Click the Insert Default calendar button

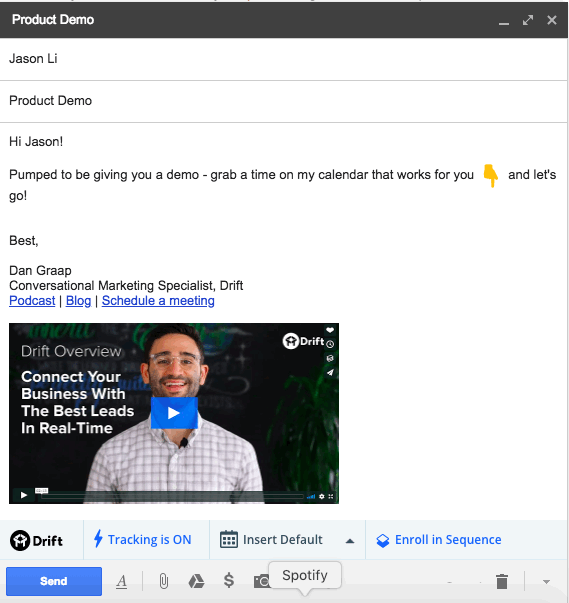coord(271,540)
